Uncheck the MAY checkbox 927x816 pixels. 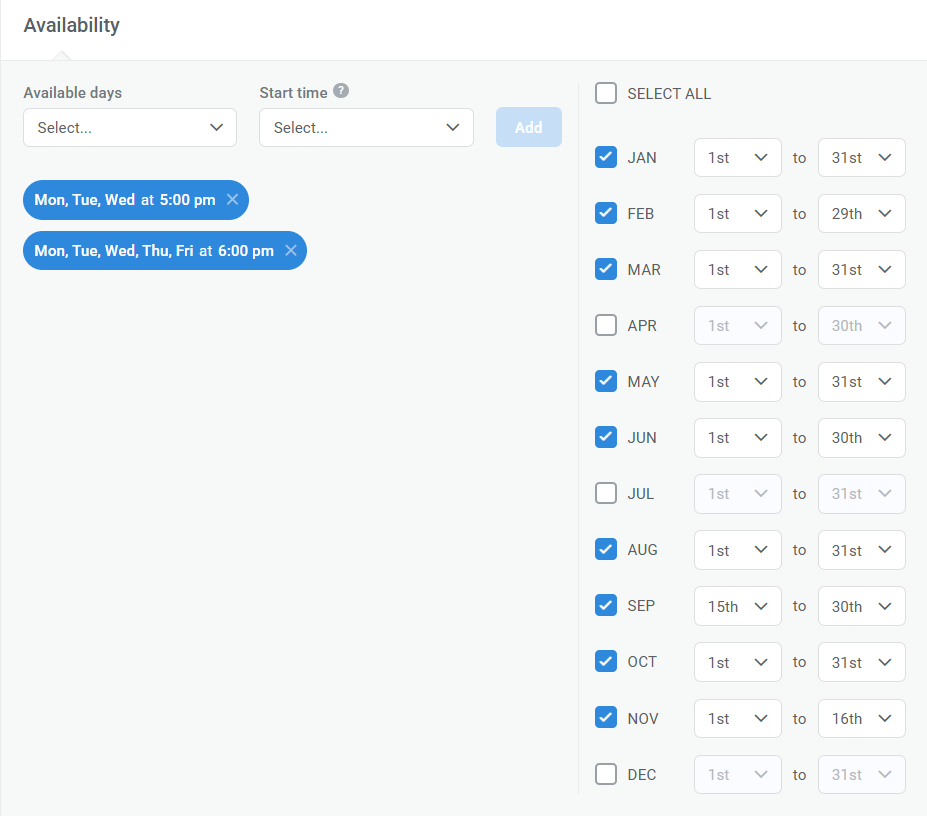pos(605,381)
